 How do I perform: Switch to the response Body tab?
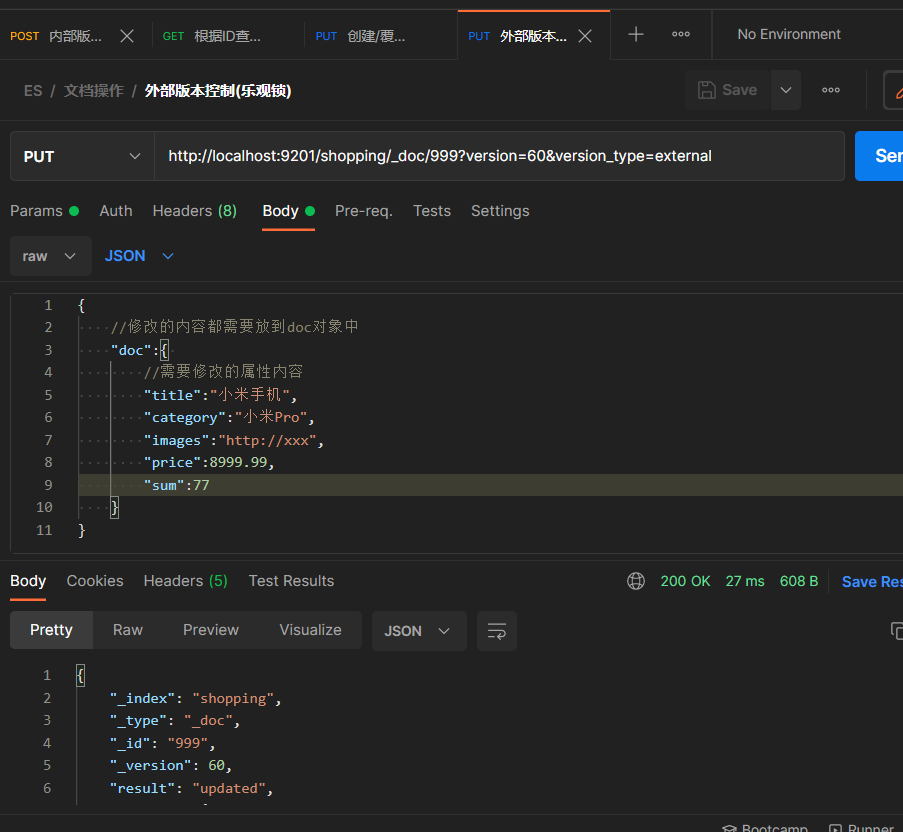click(x=28, y=580)
